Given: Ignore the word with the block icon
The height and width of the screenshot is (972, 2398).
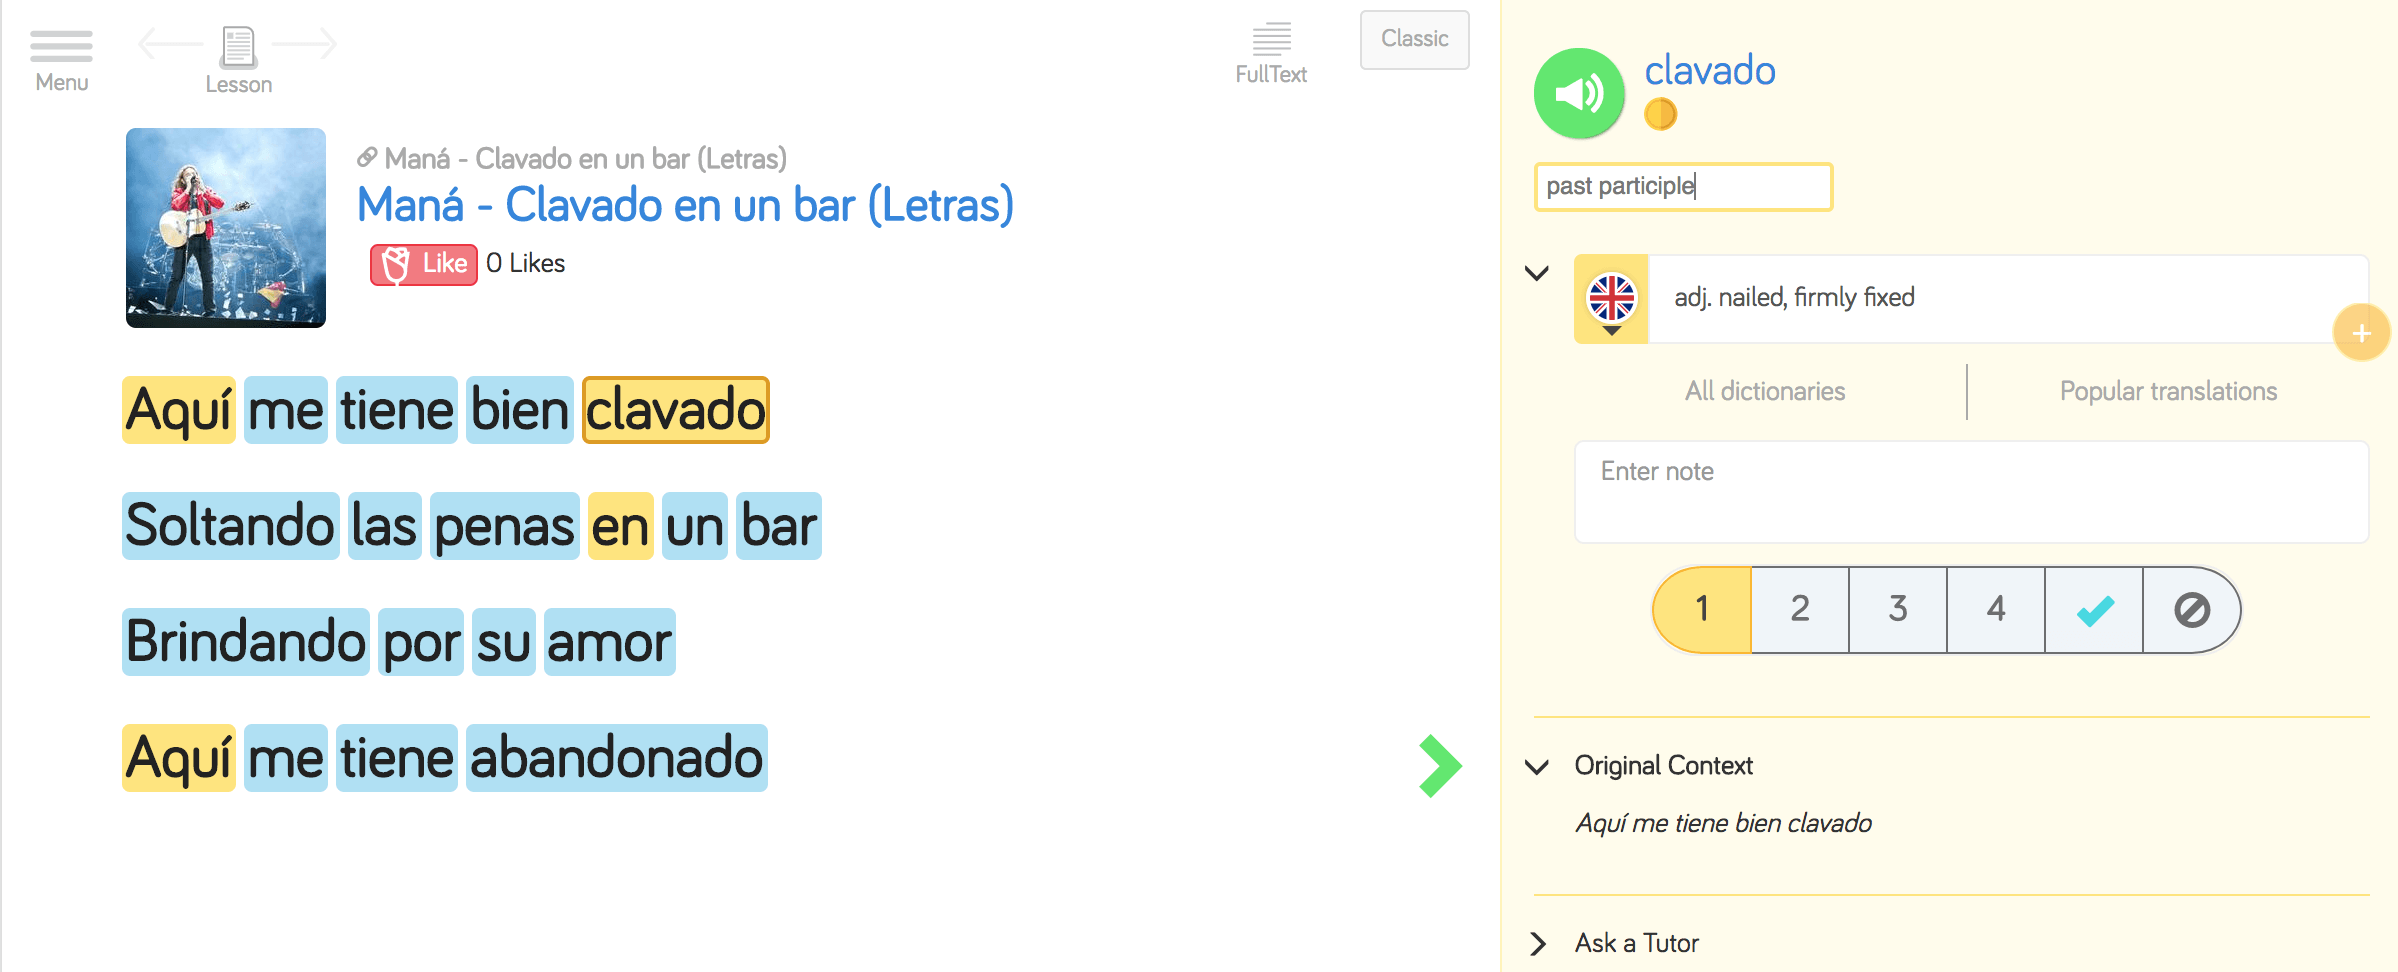Looking at the screenshot, I should click(2191, 609).
